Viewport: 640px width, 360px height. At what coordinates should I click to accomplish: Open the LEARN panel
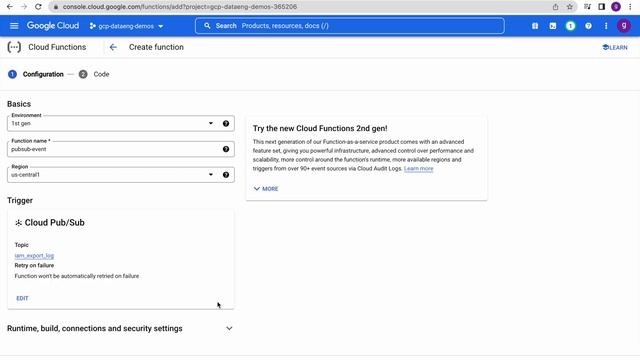pyautogui.click(x=615, y=47)
